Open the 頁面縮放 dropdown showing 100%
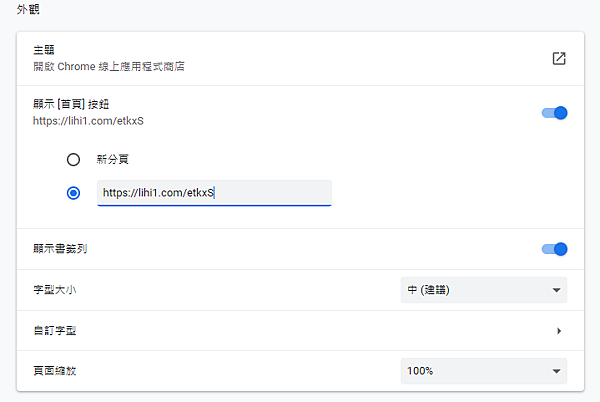 point(484,371)
